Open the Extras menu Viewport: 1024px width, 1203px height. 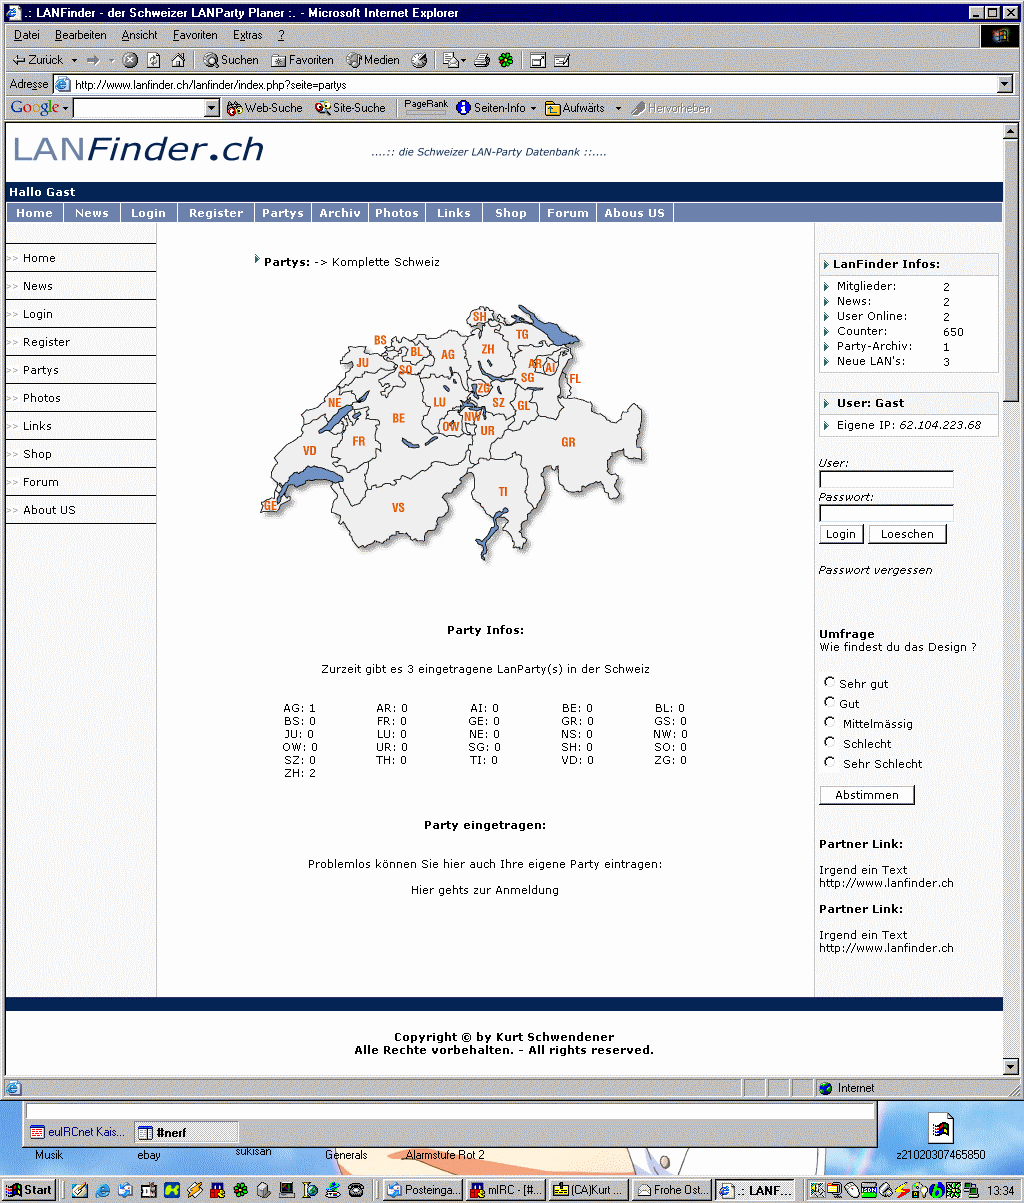[x=247, y=35]
